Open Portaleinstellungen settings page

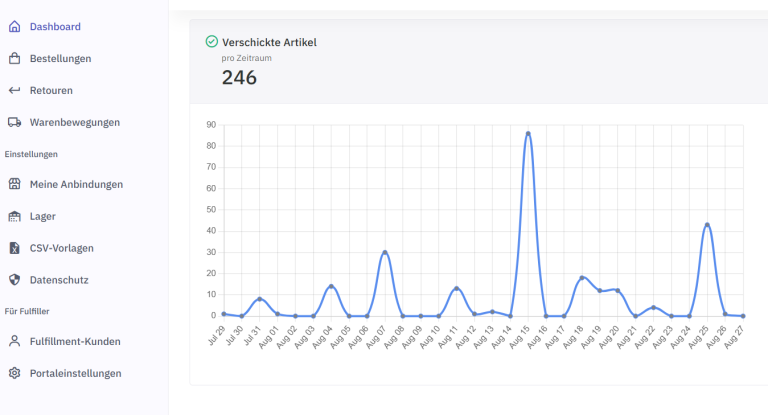pyautogui.click(x=76, y=373)
